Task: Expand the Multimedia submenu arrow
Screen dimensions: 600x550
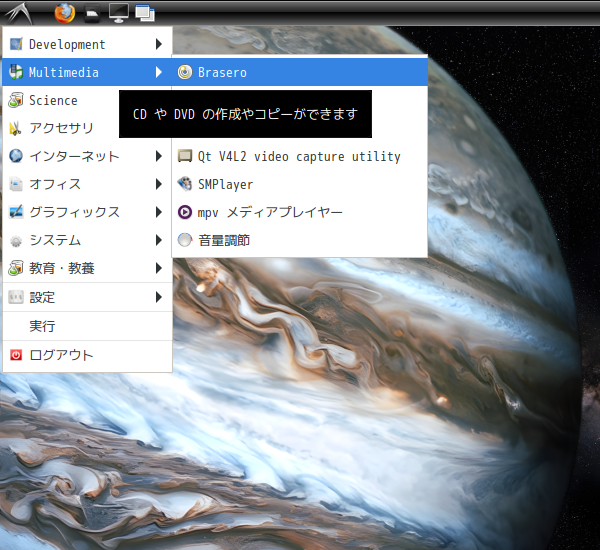Action: [159, 72]
